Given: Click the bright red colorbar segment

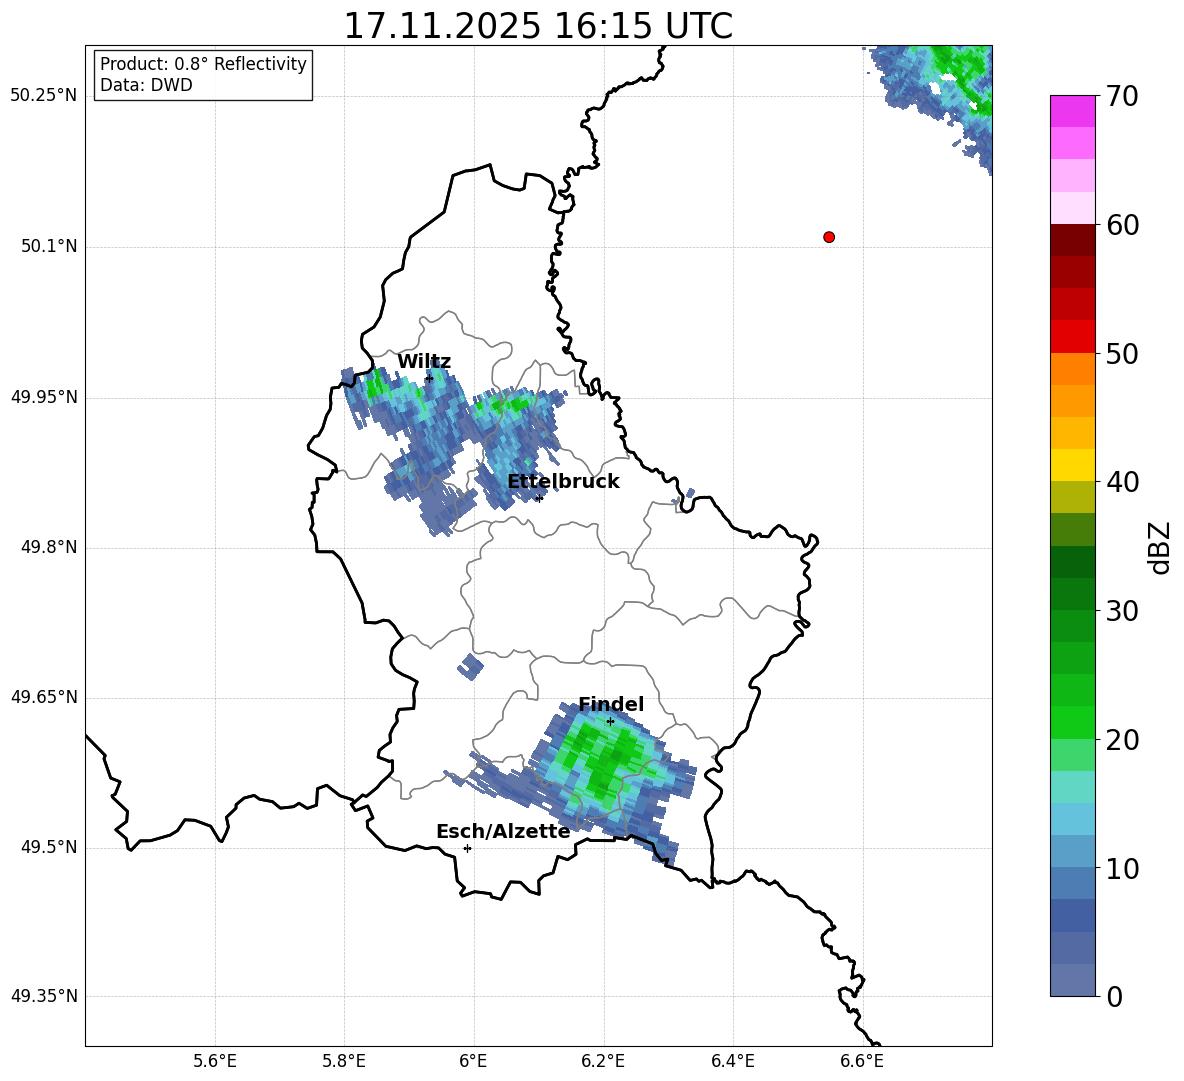Looking at the screenshot, I should pos(1073,337).
